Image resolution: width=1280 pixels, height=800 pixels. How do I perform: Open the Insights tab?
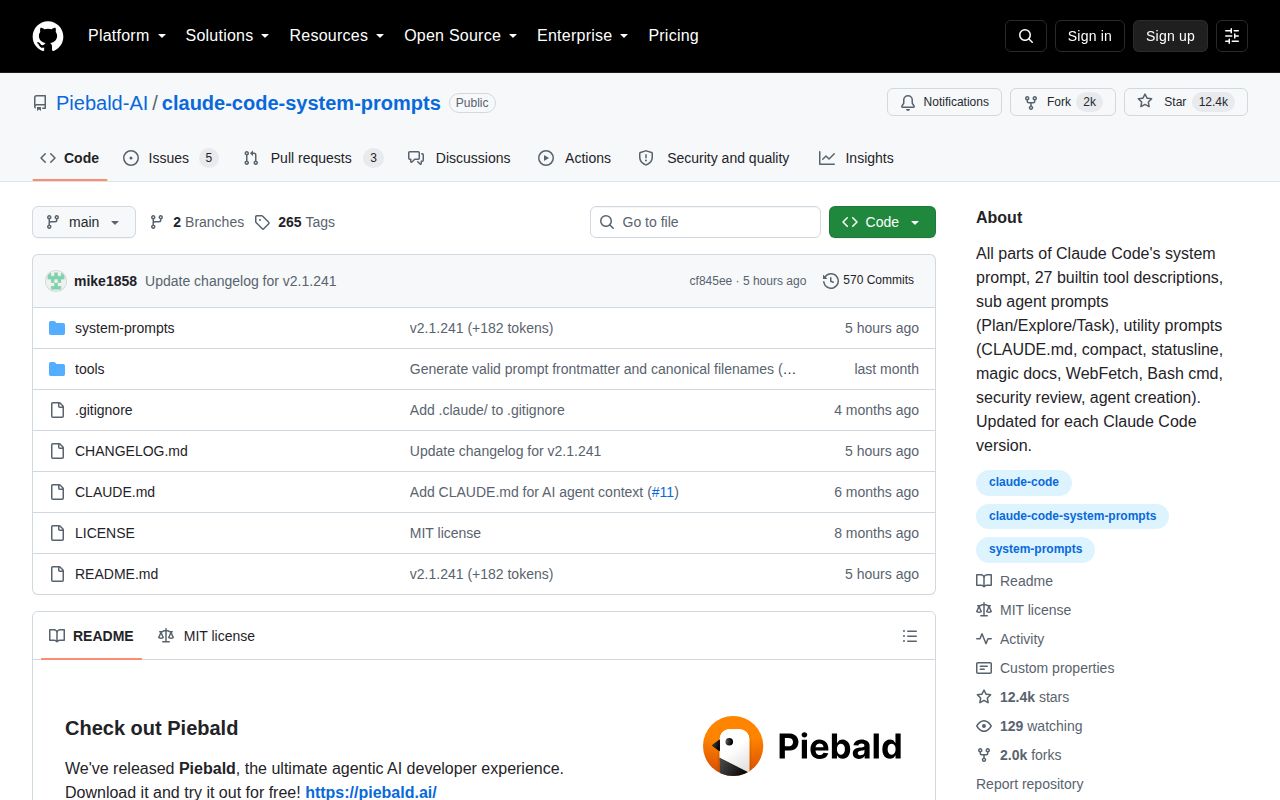856,158
